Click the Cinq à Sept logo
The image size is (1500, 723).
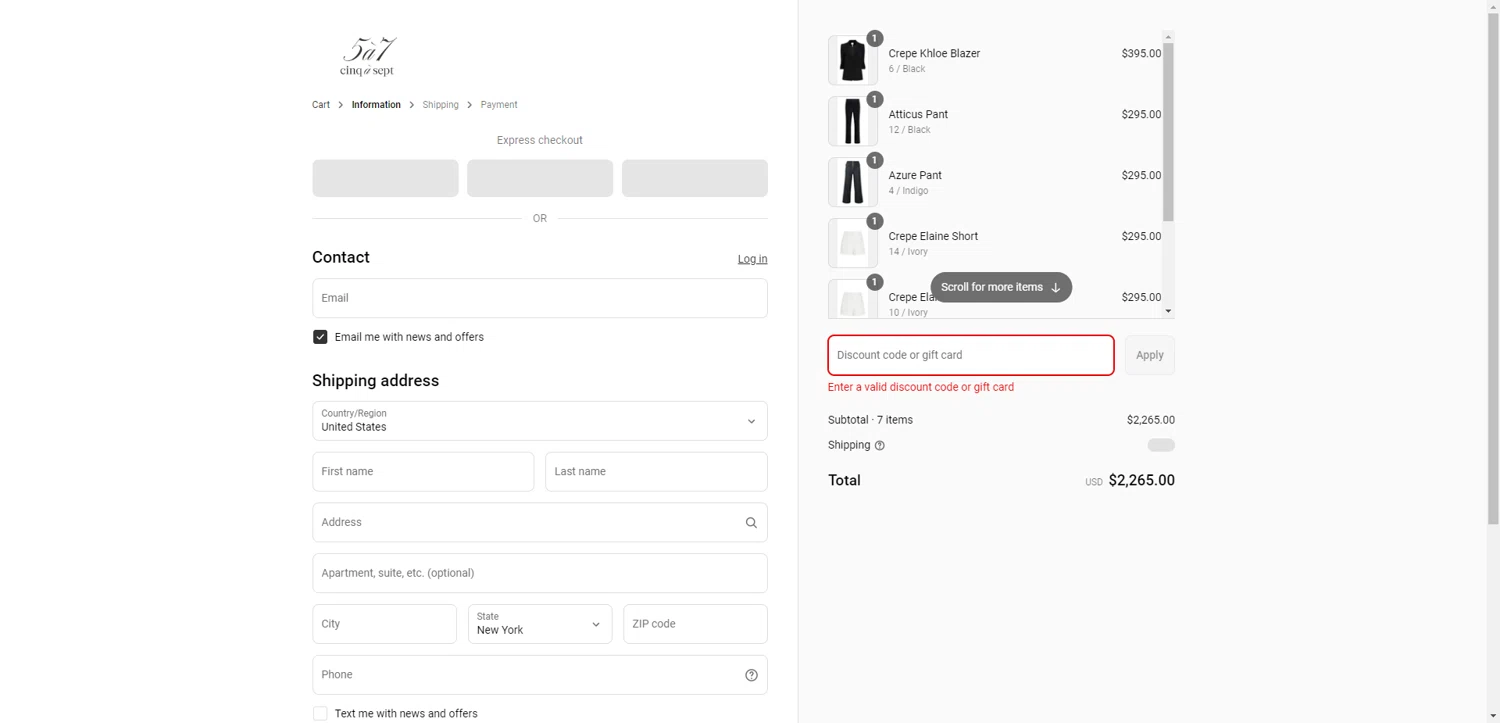367,57
